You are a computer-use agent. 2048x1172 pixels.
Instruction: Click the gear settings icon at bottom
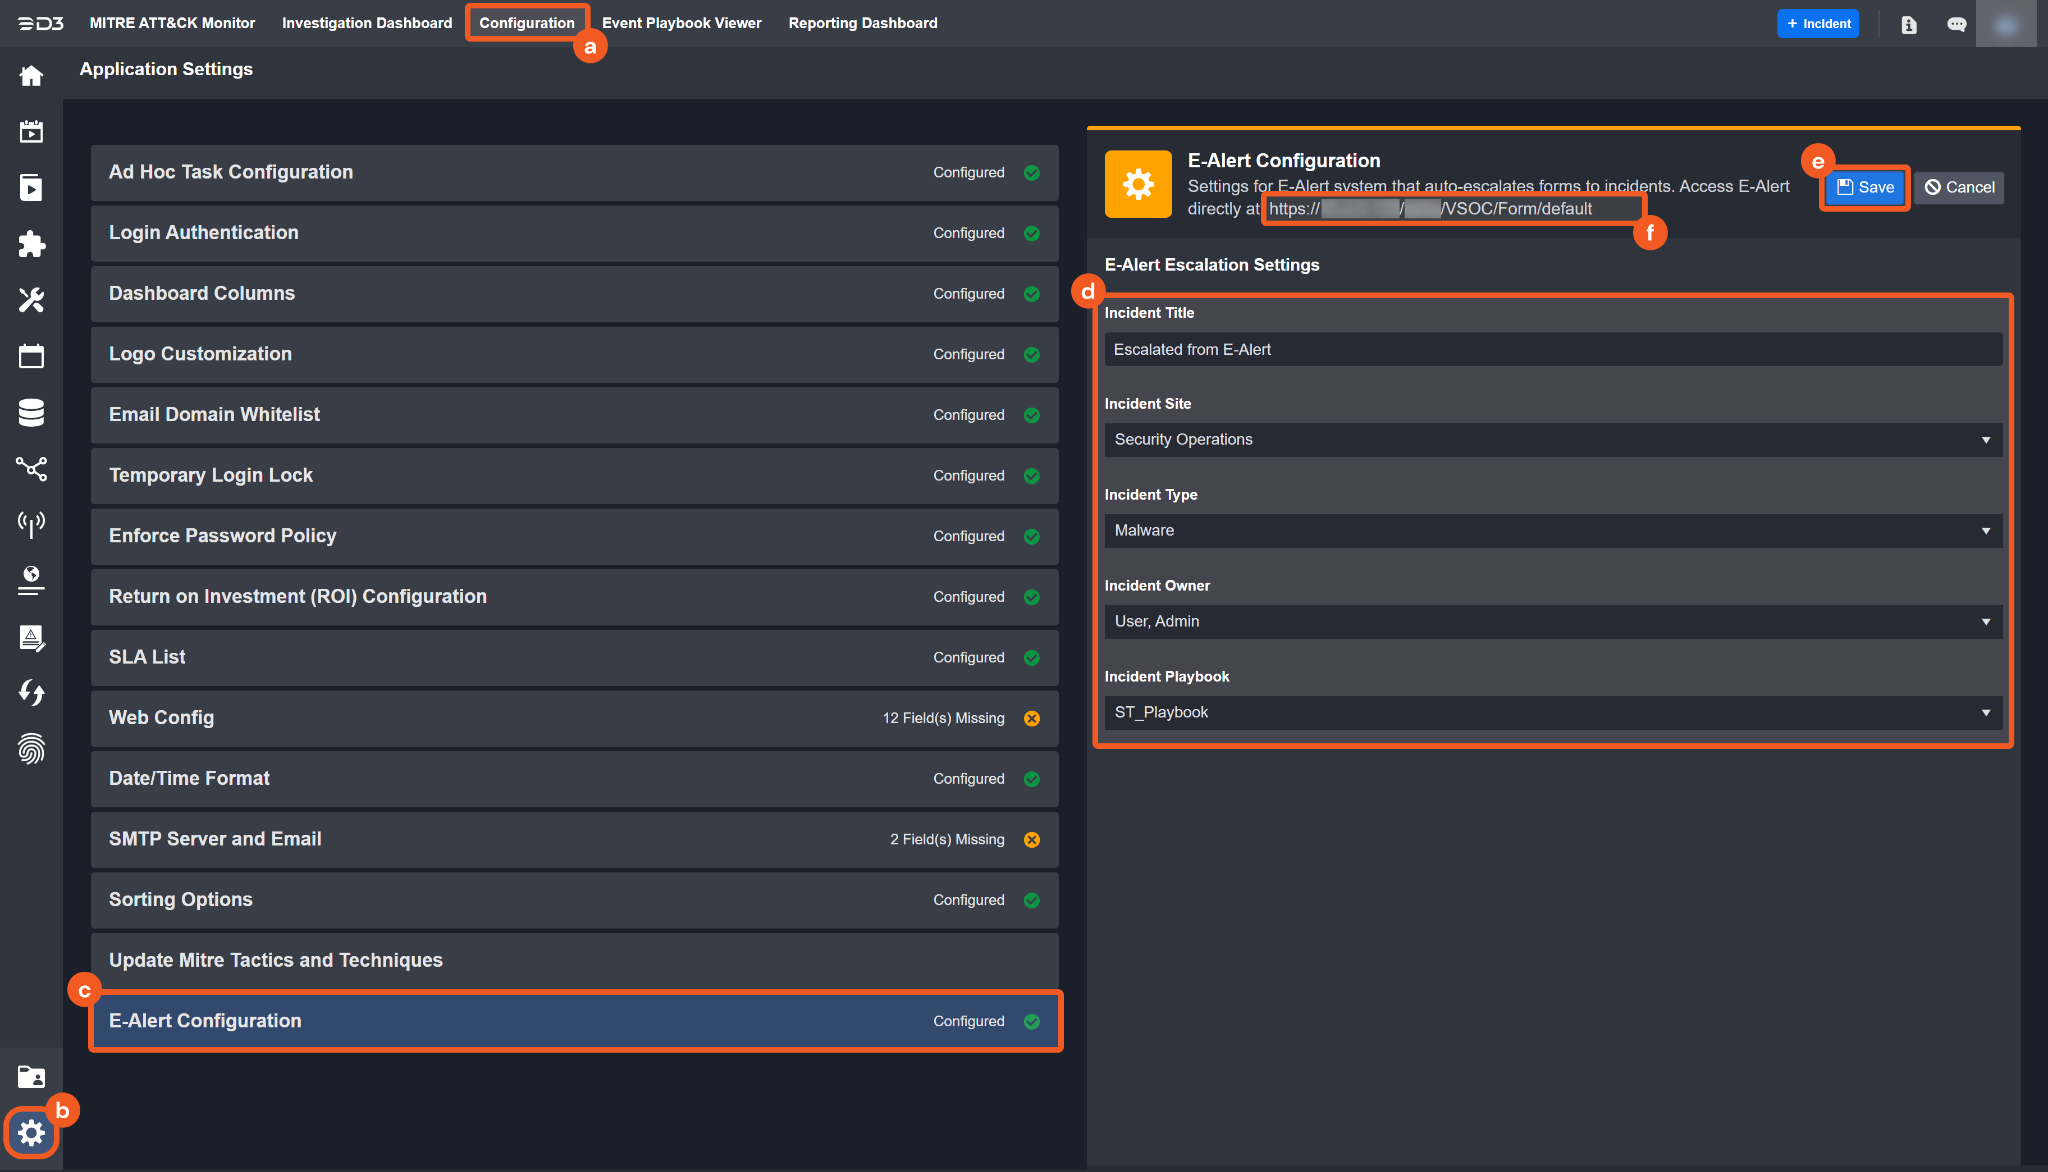click(31, 1132)
